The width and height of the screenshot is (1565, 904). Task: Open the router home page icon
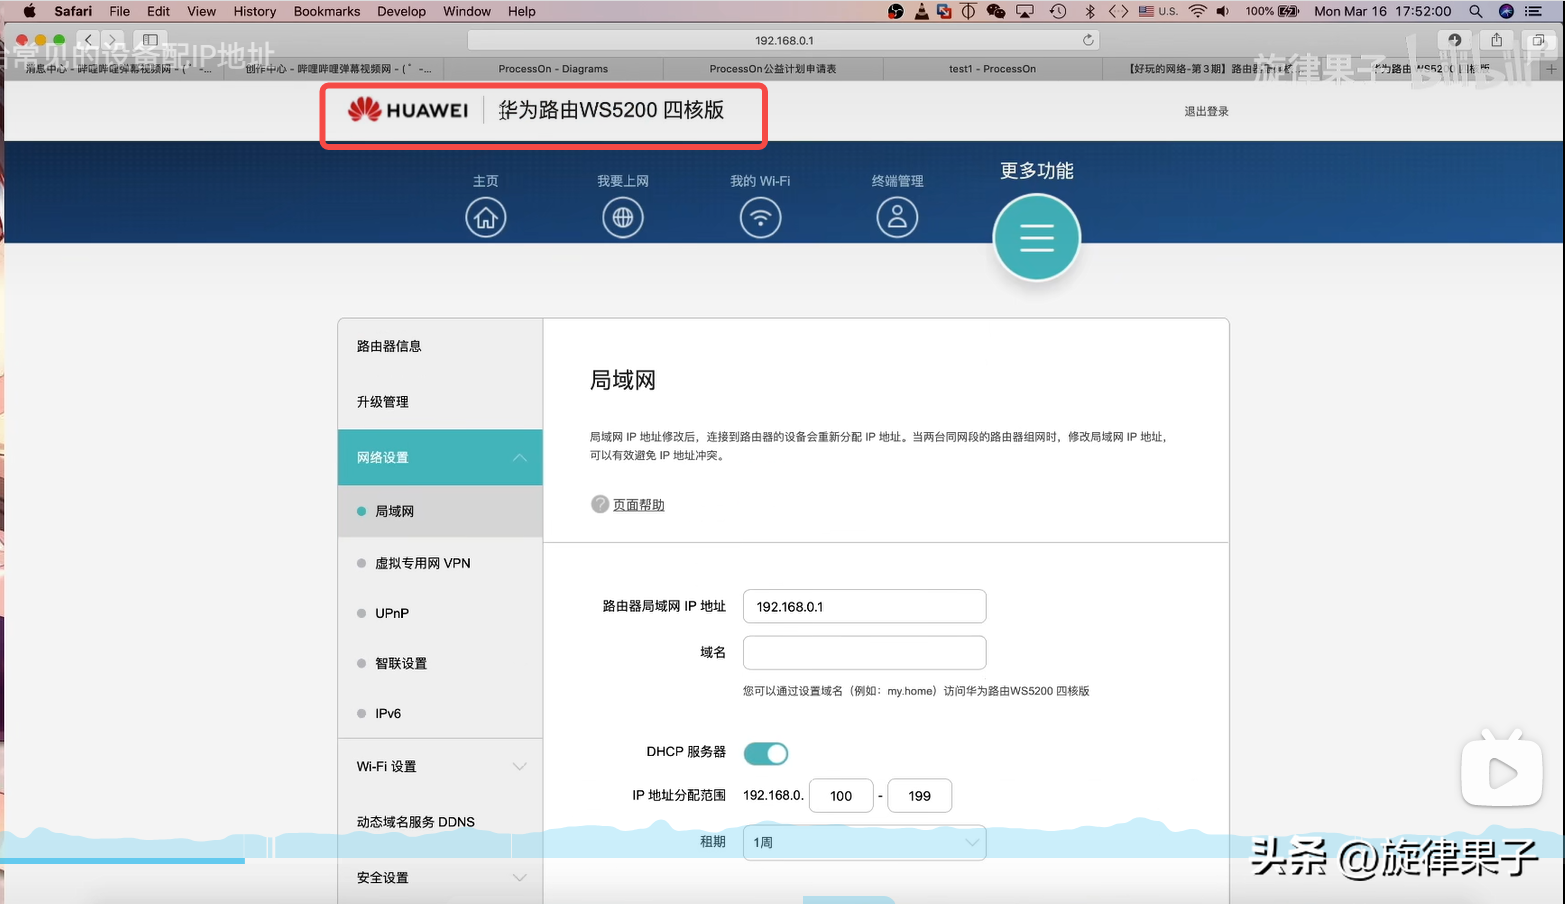[x=486, y=218]
